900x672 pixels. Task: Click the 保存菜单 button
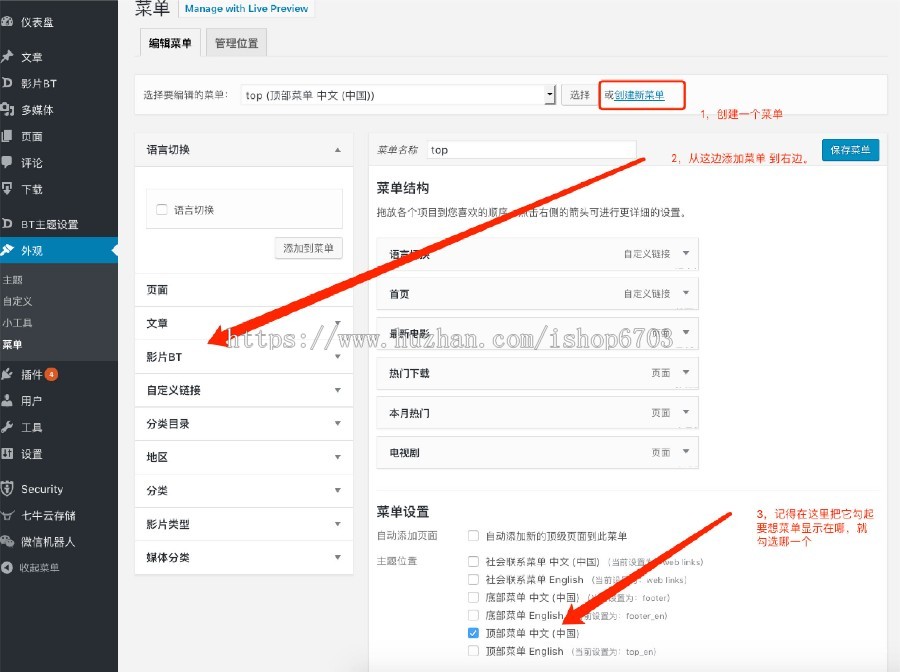coord(850,150)
